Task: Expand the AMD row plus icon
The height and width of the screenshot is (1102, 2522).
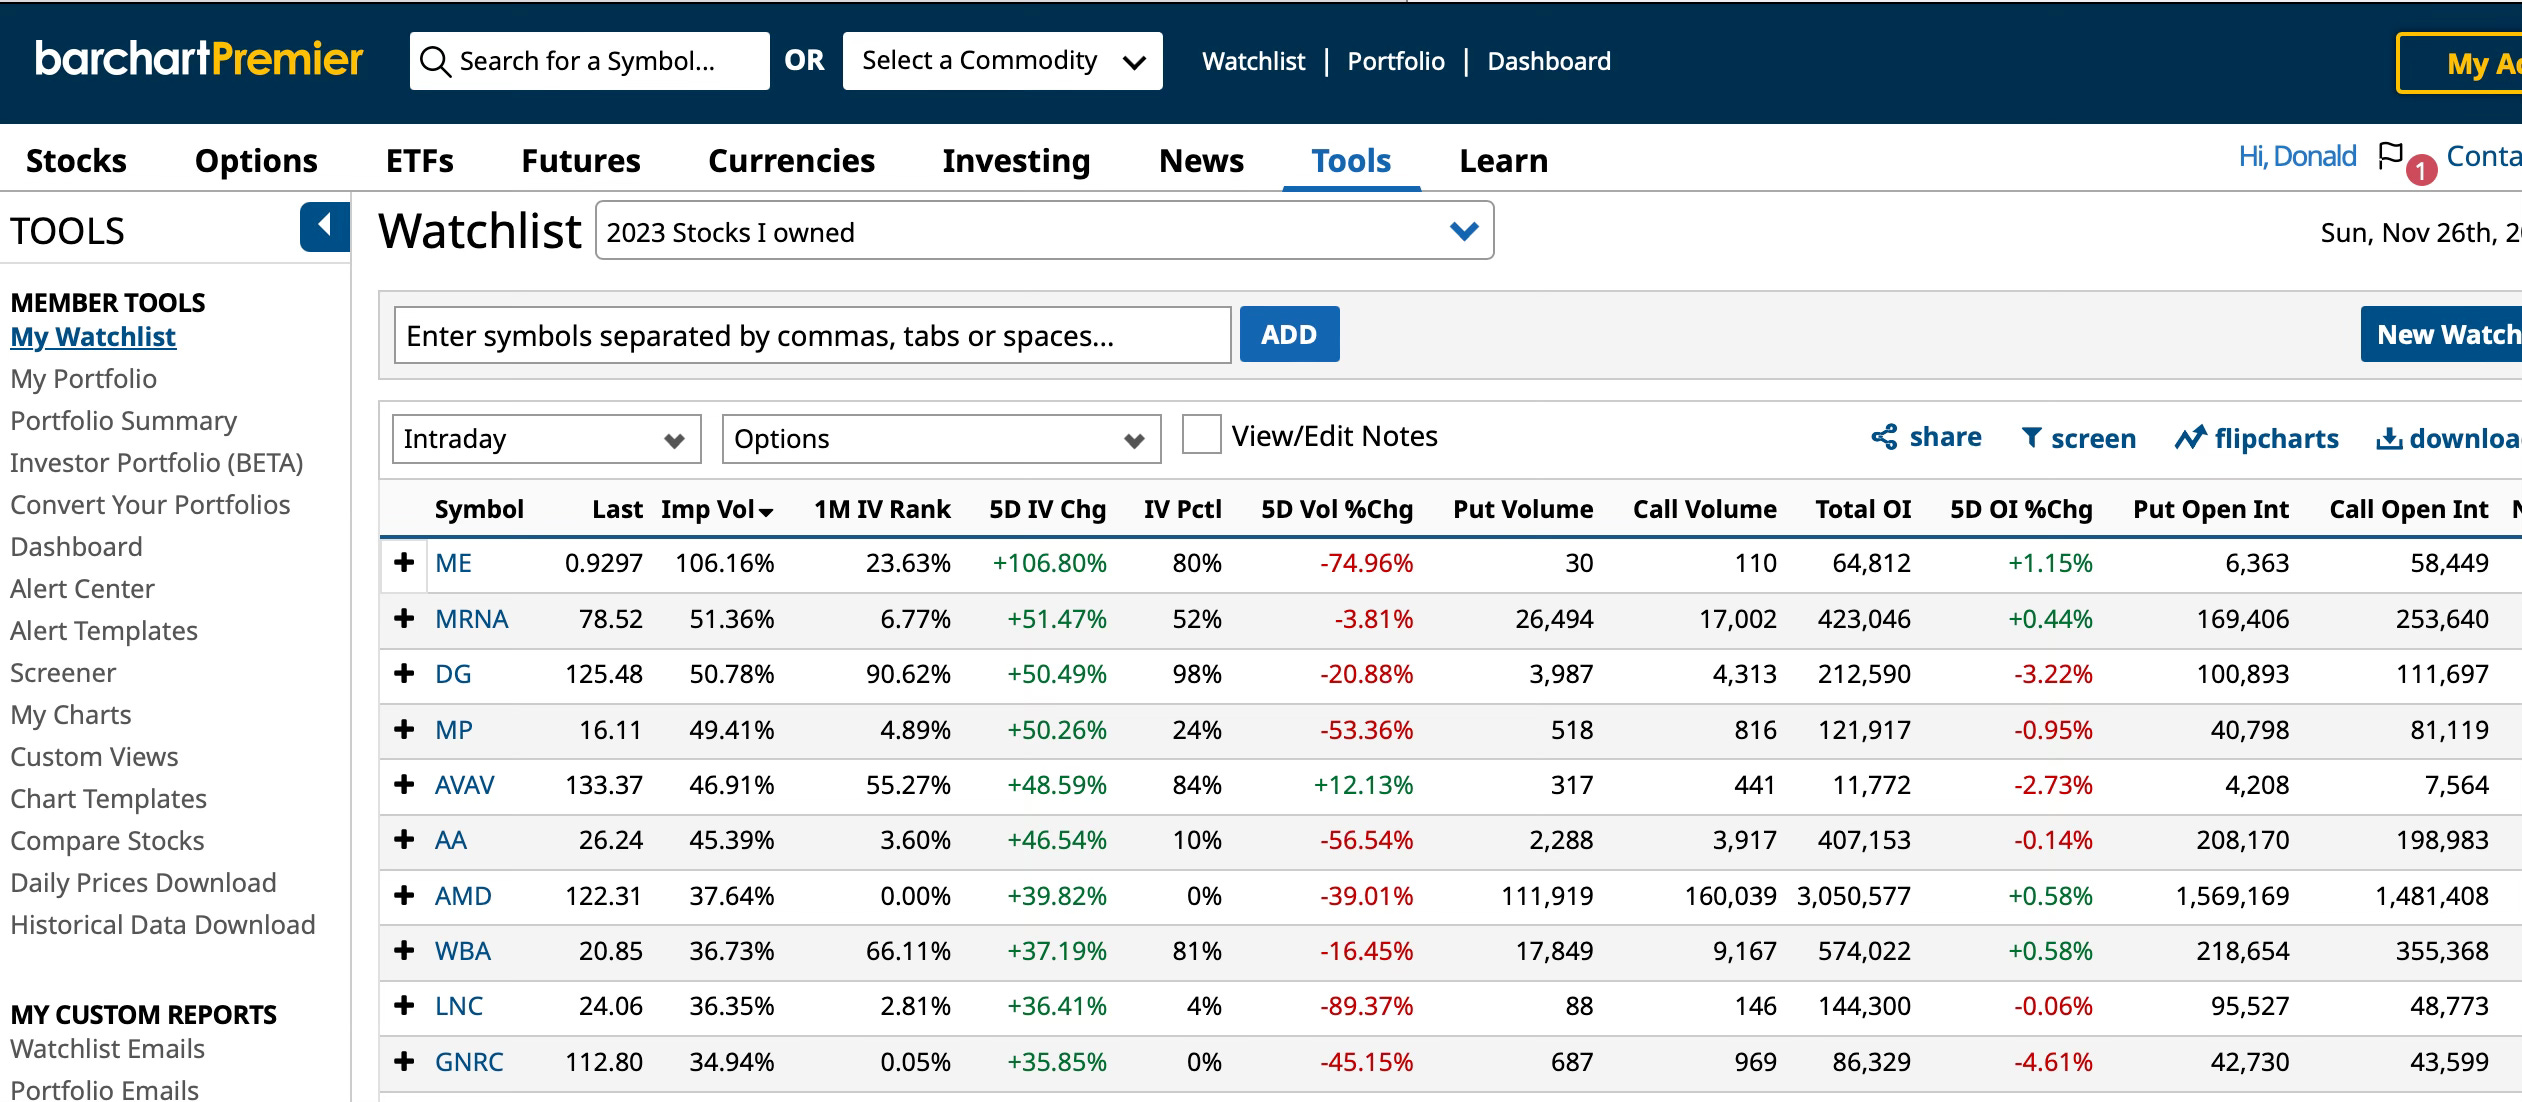Action: point(404,896)
